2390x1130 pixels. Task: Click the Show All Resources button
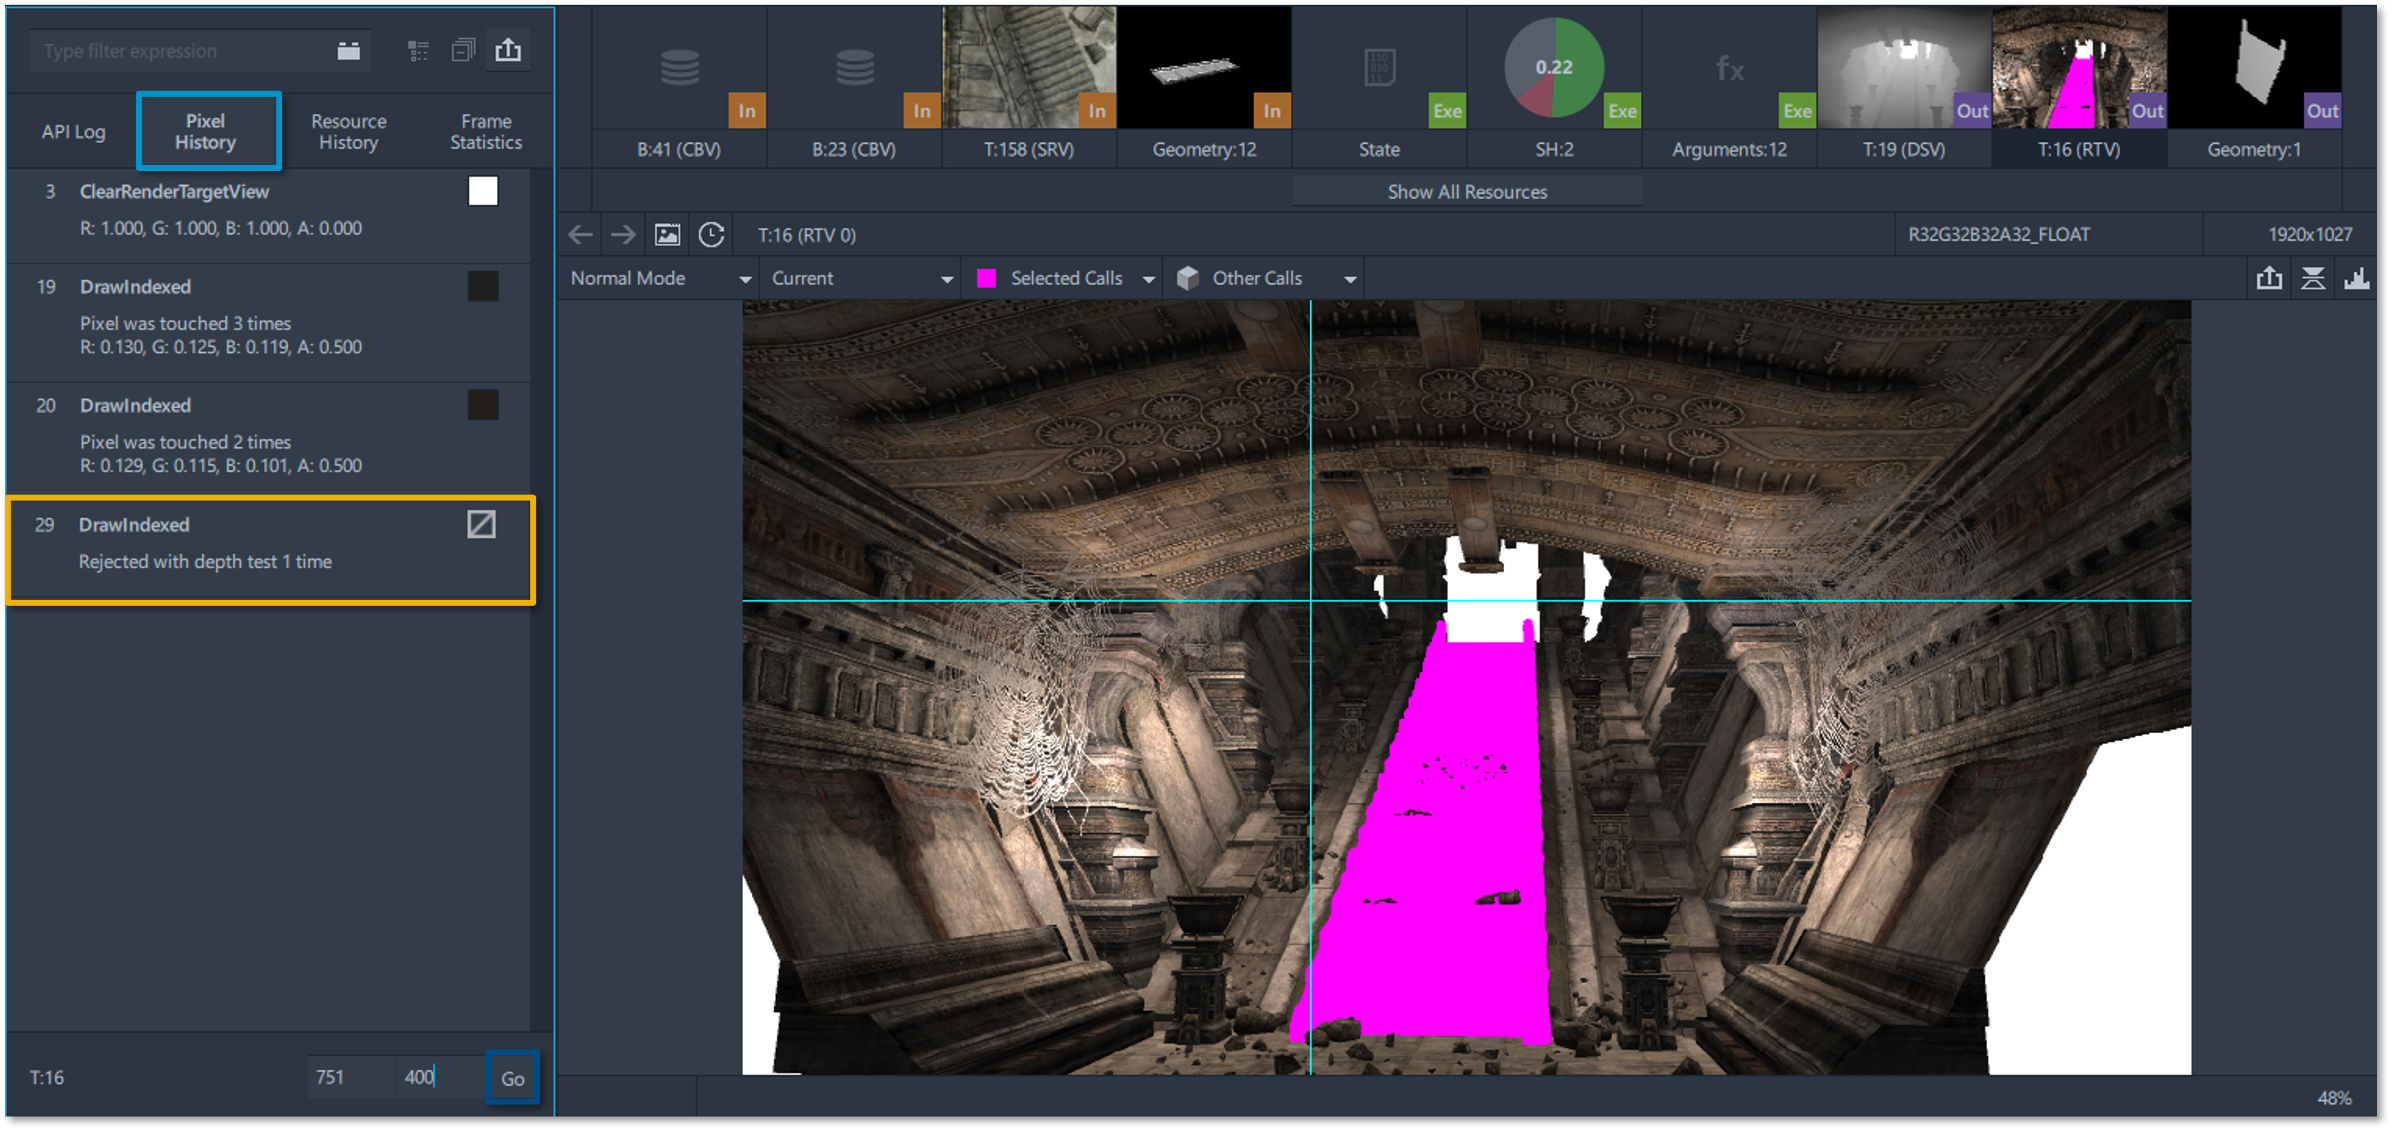click(1466, 192)
